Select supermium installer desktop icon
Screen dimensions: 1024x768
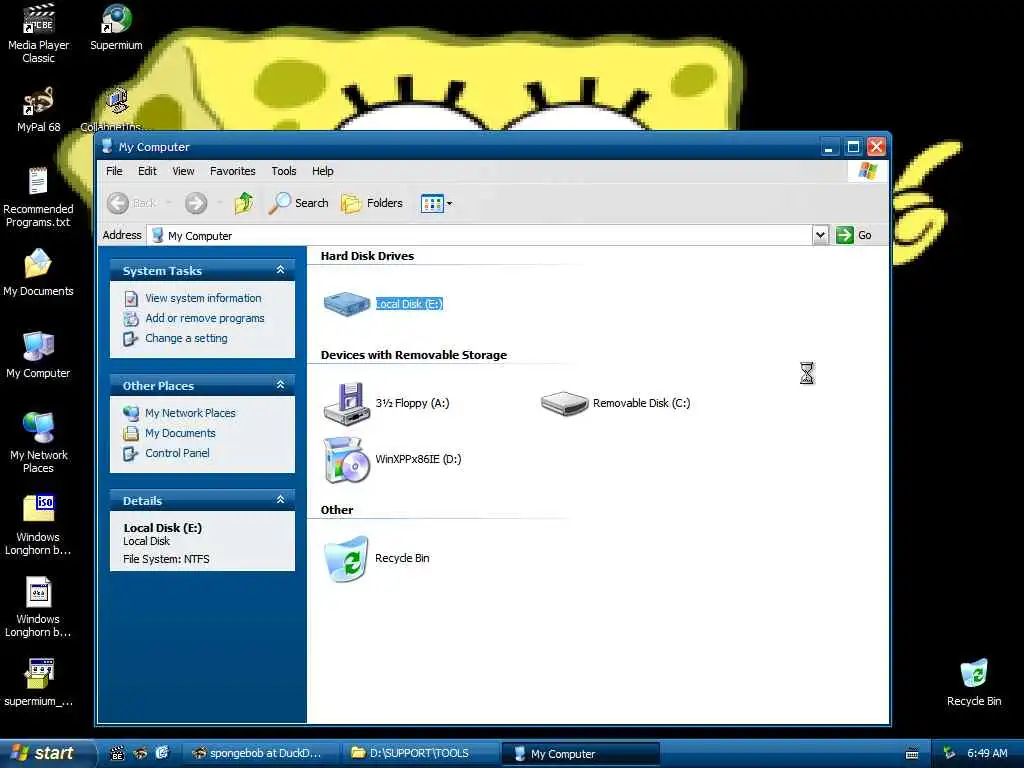(39, 683)
